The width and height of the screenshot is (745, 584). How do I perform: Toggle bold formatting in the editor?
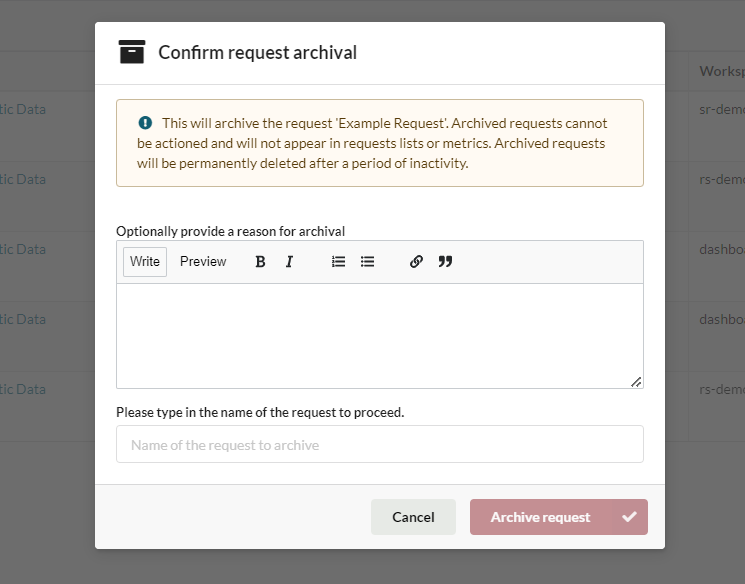tap(260, 262)
